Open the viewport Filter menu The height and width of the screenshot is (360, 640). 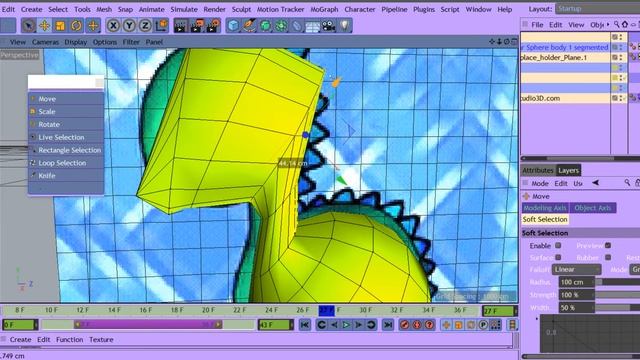[x=131, y=42]
